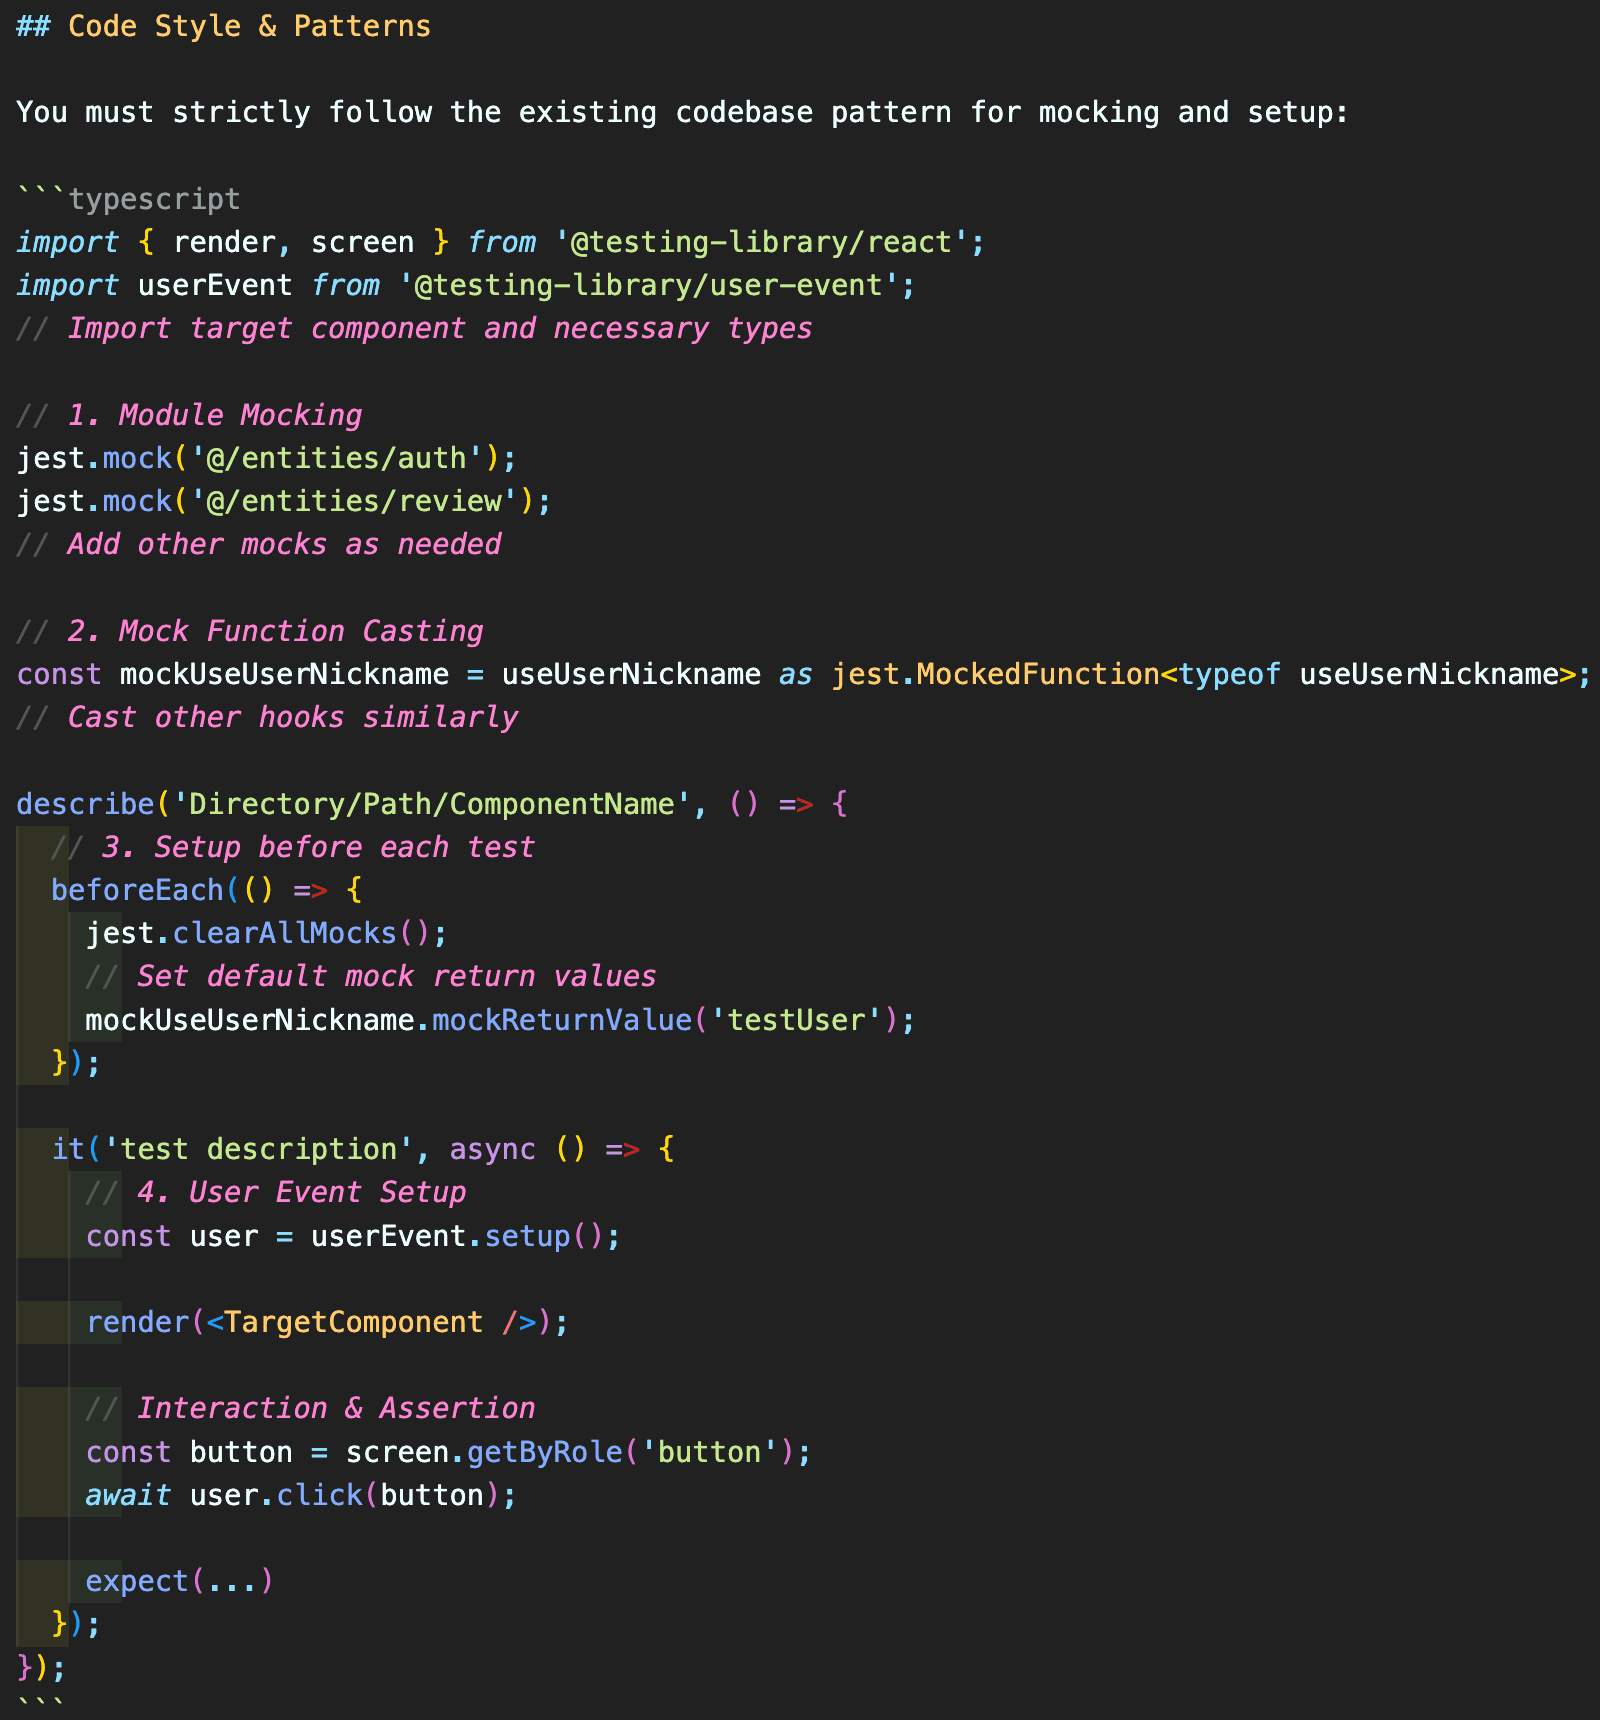The width and height of the screenshot is (1600, 1720).
Task: Click the 'test description' string
Action: [258, 1149]
